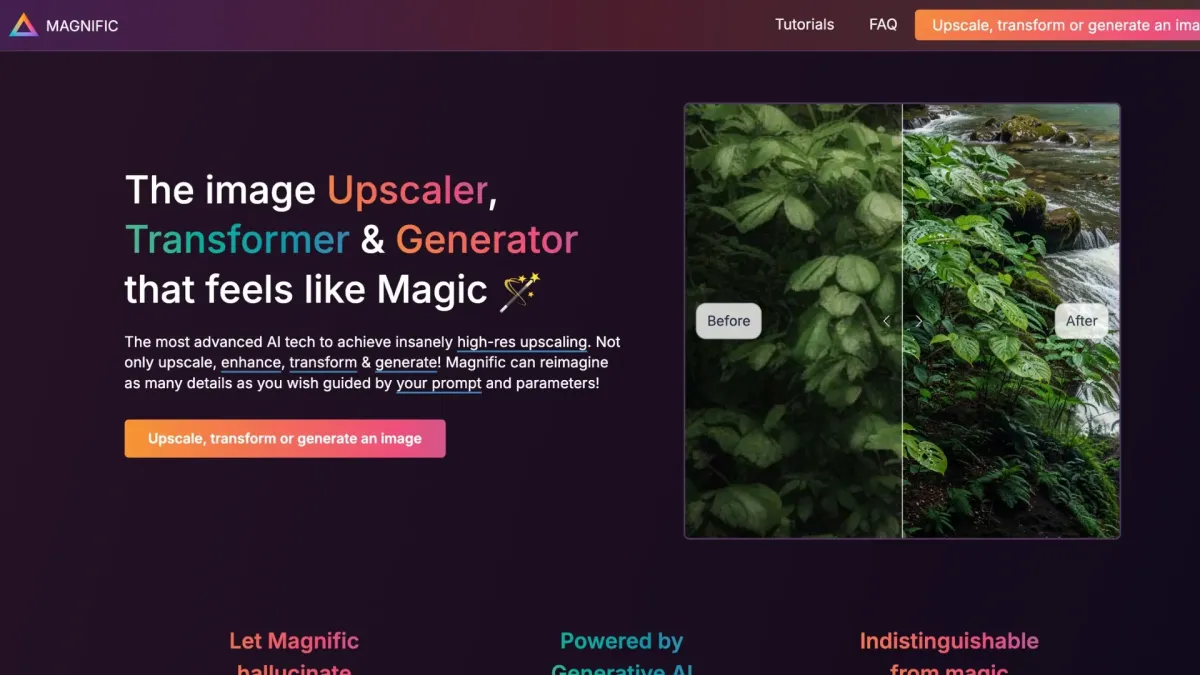Screen dimensions: 1200x675
Task: Click the After label on the image
Action: tap(1081, 321)
